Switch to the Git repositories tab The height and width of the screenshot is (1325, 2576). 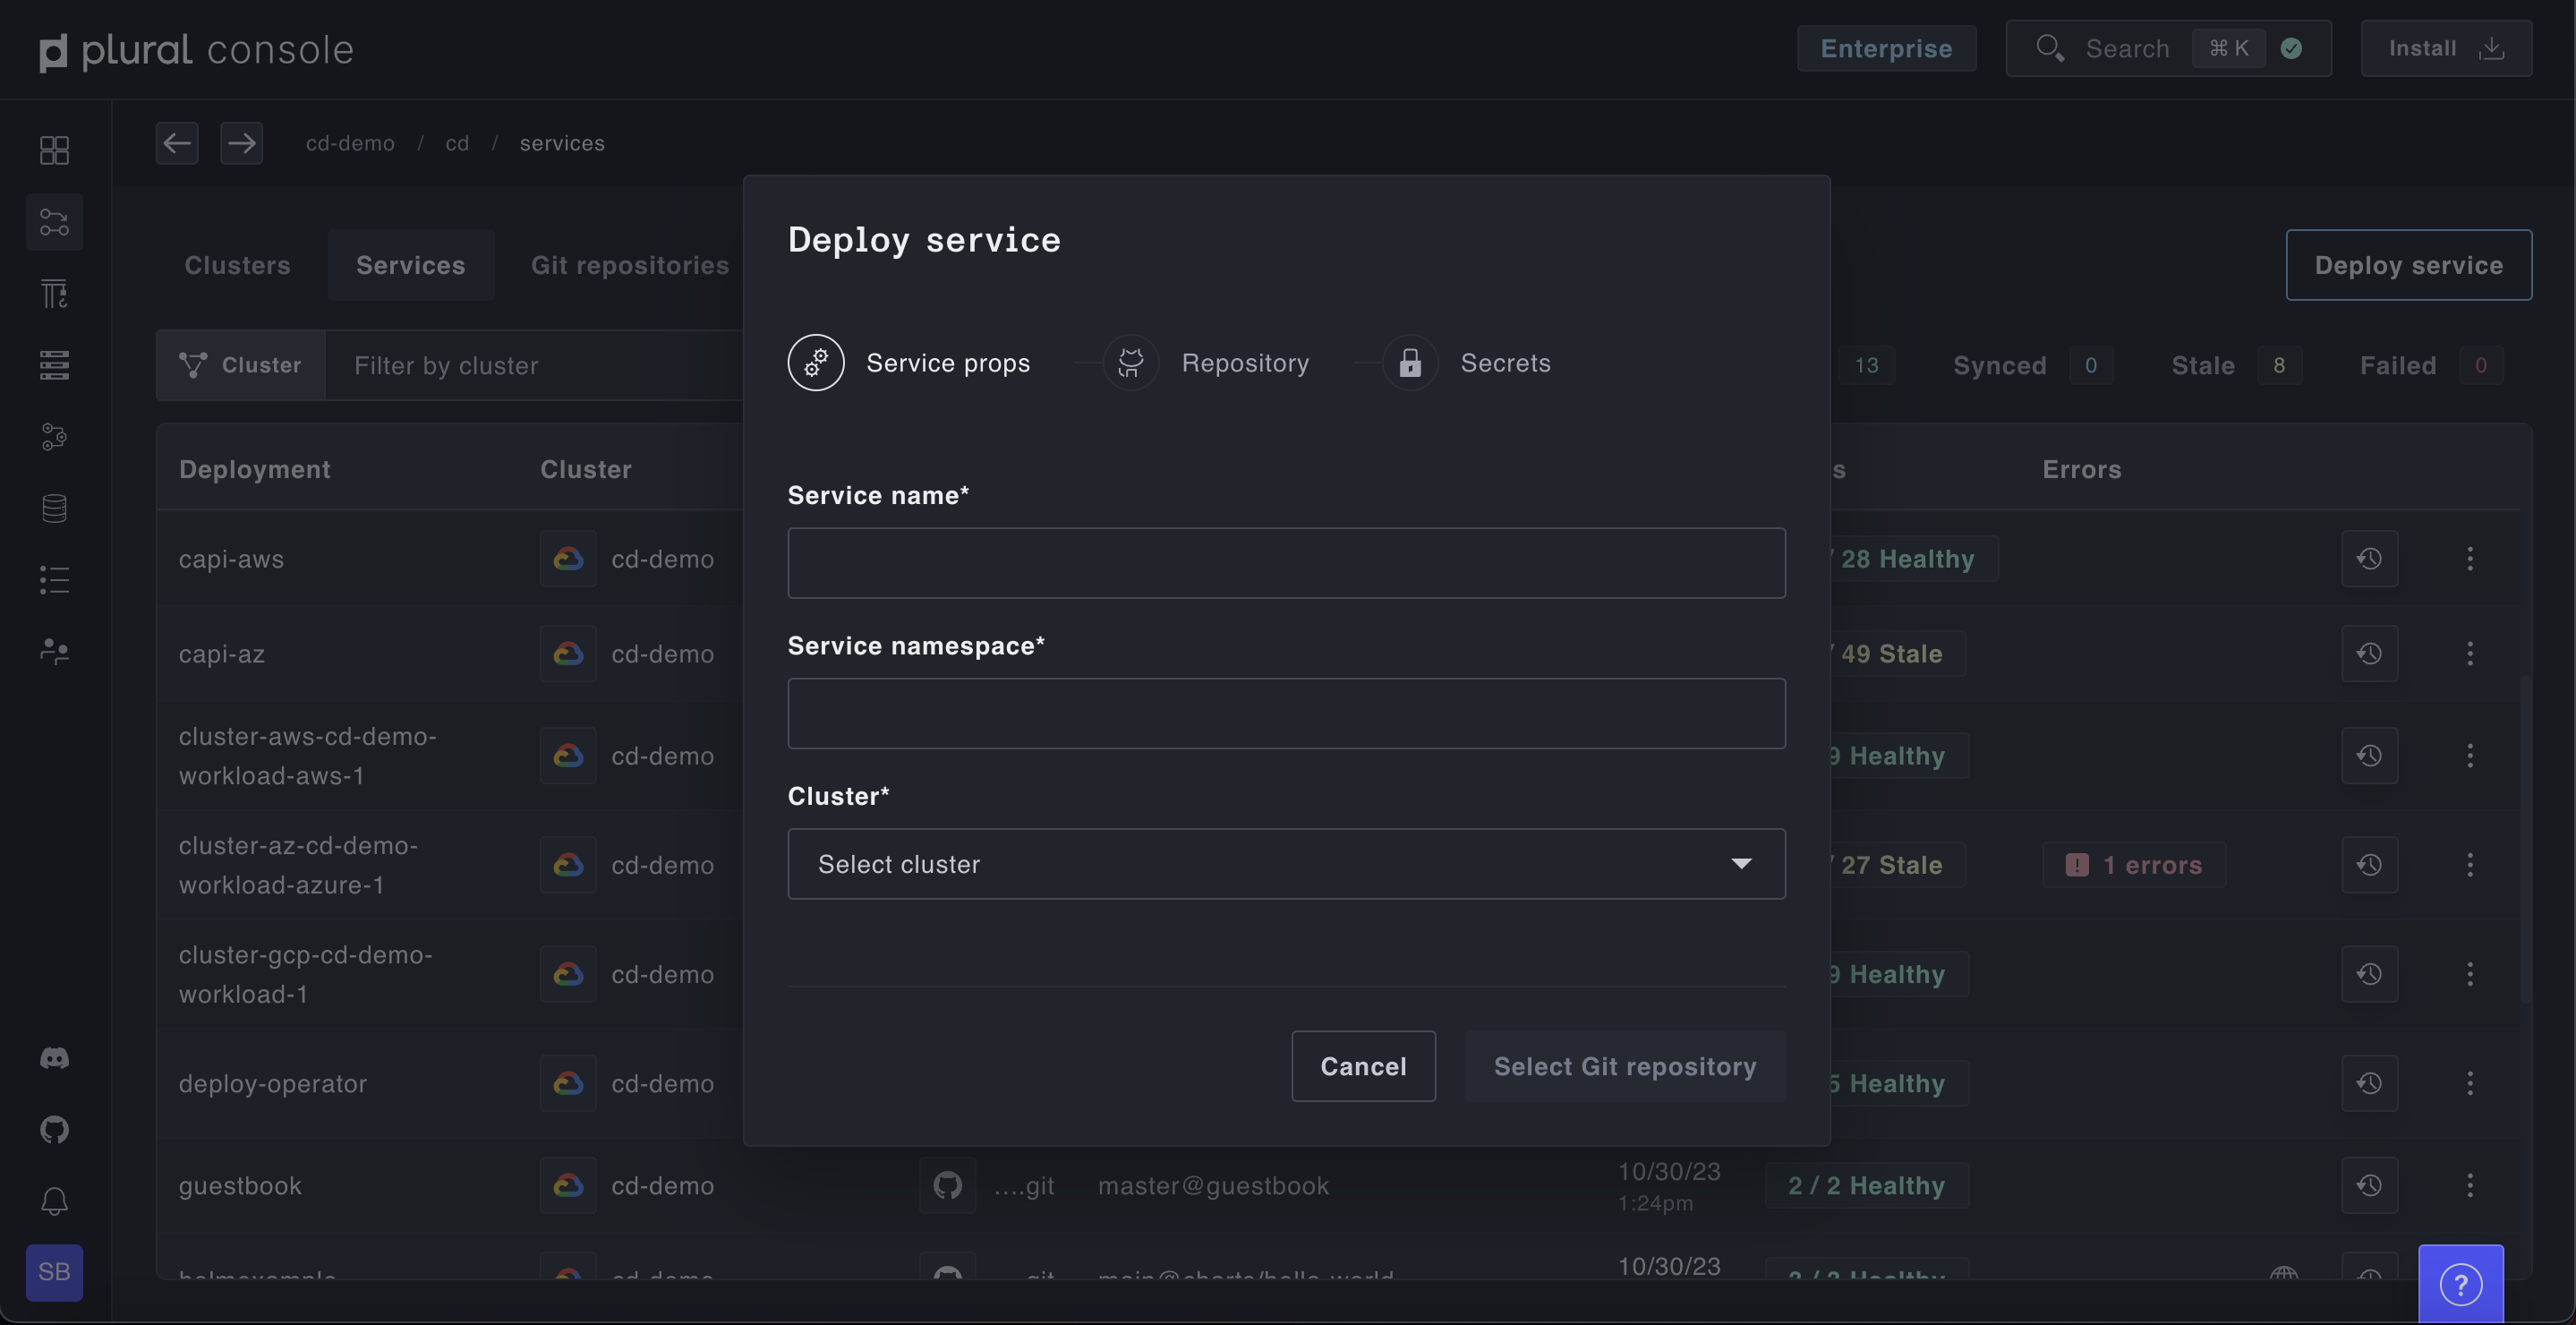630,265
